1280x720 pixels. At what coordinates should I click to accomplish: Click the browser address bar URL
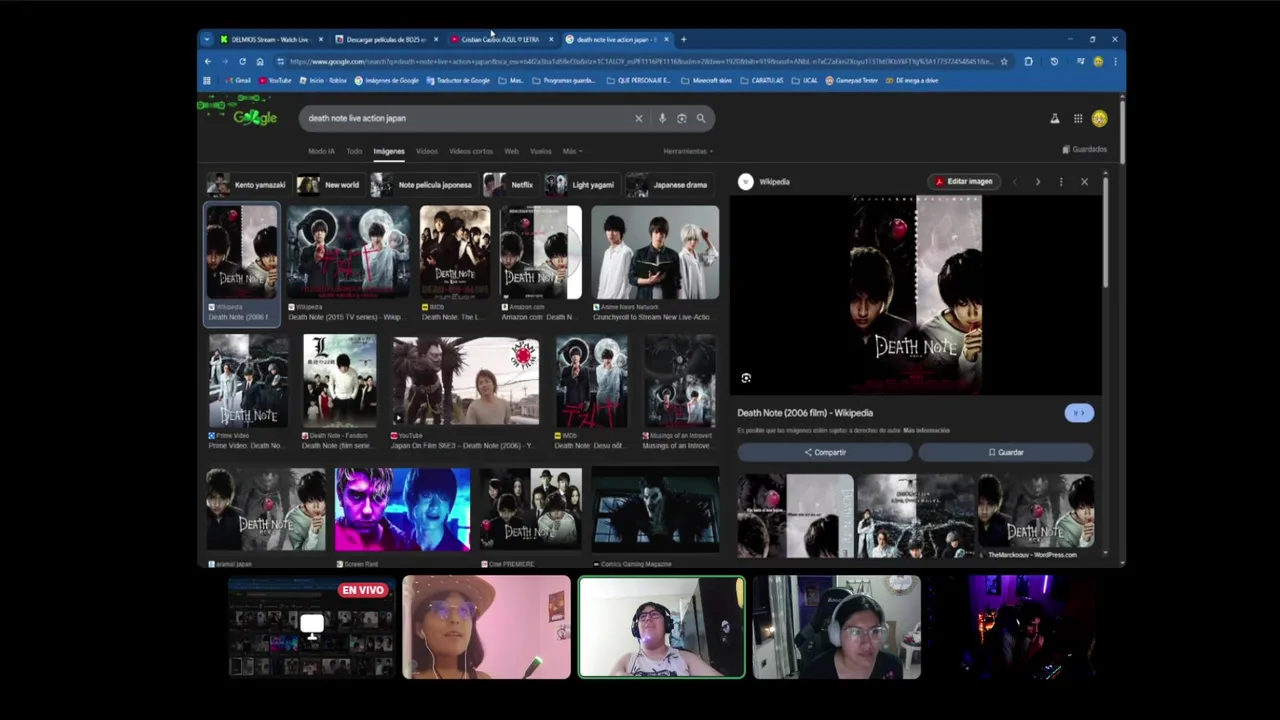click(640, 61)
